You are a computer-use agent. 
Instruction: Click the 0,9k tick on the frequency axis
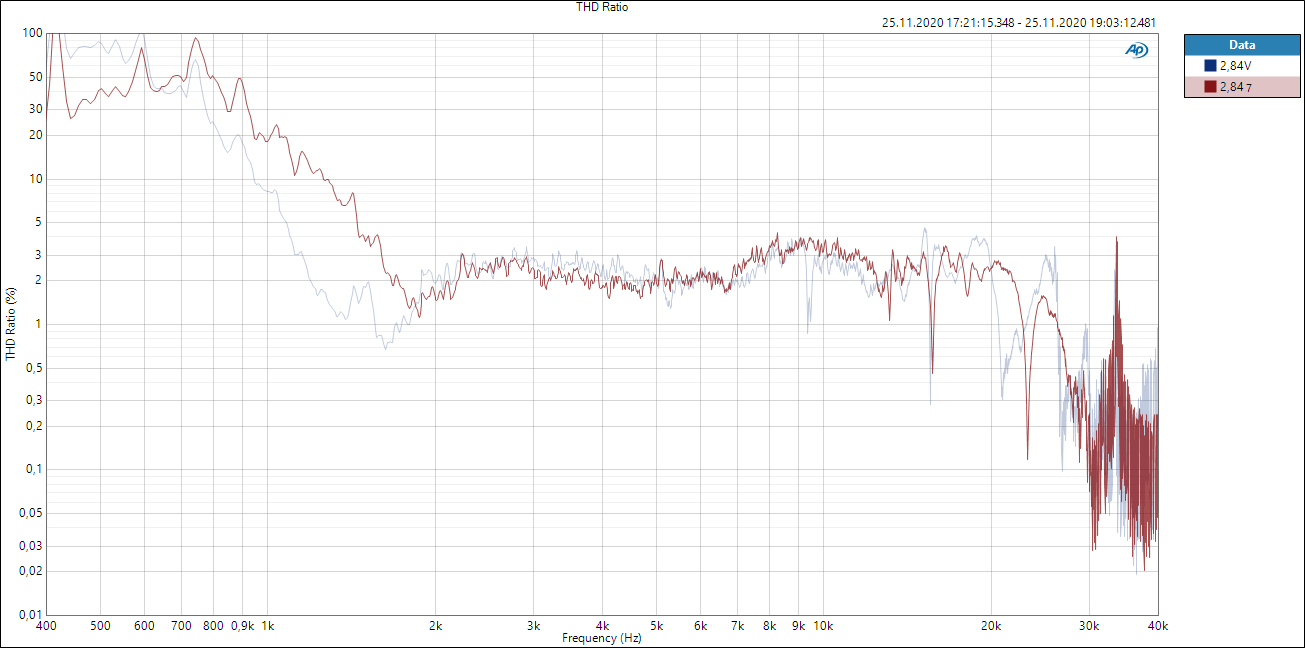(242, 625)
